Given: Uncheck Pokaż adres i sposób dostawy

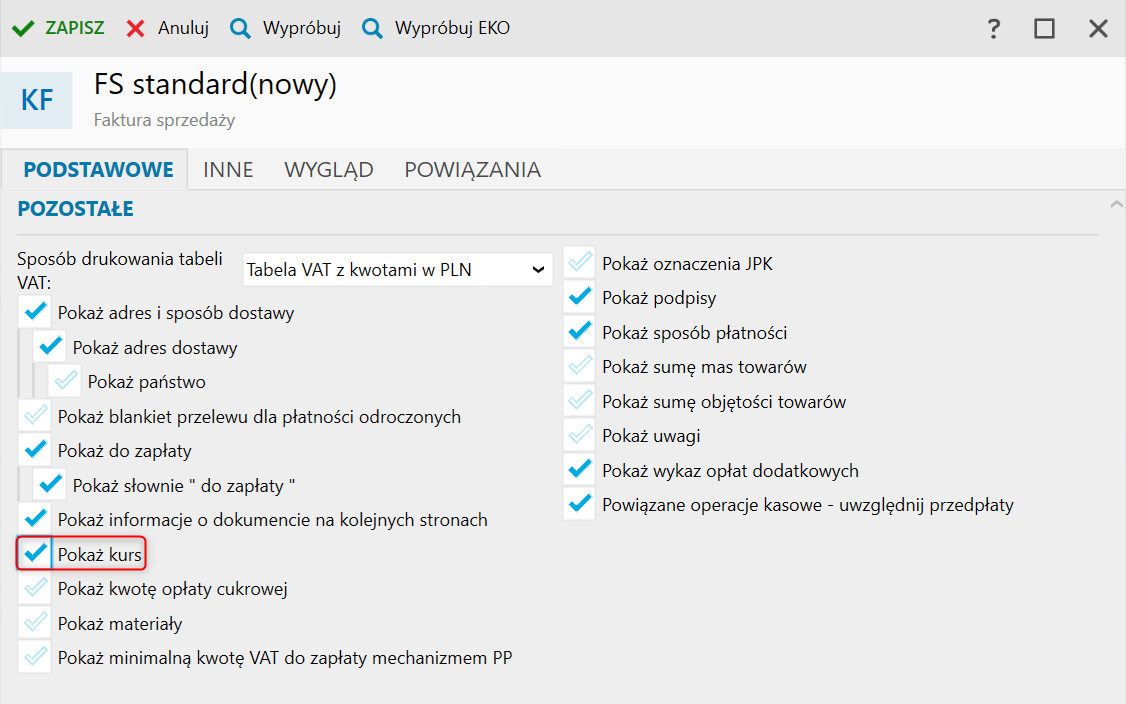Looking at the screenshot, I should tap(34, 312).
